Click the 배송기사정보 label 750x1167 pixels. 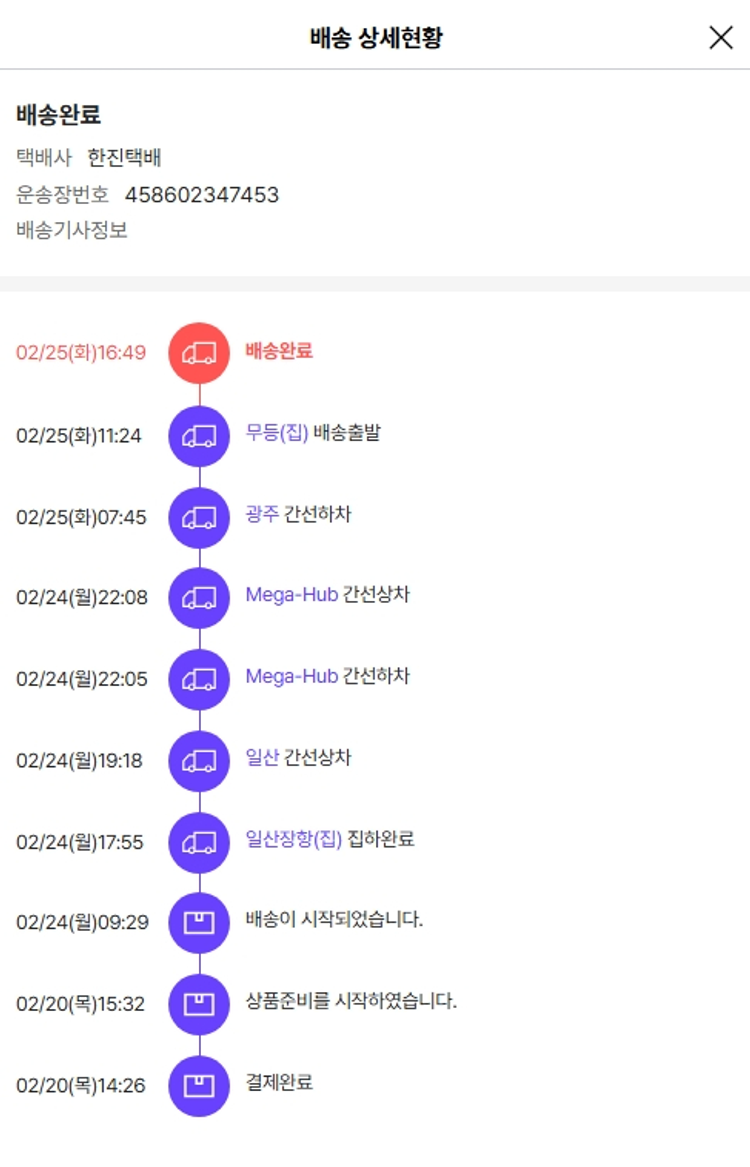click(x=72, y=230)
